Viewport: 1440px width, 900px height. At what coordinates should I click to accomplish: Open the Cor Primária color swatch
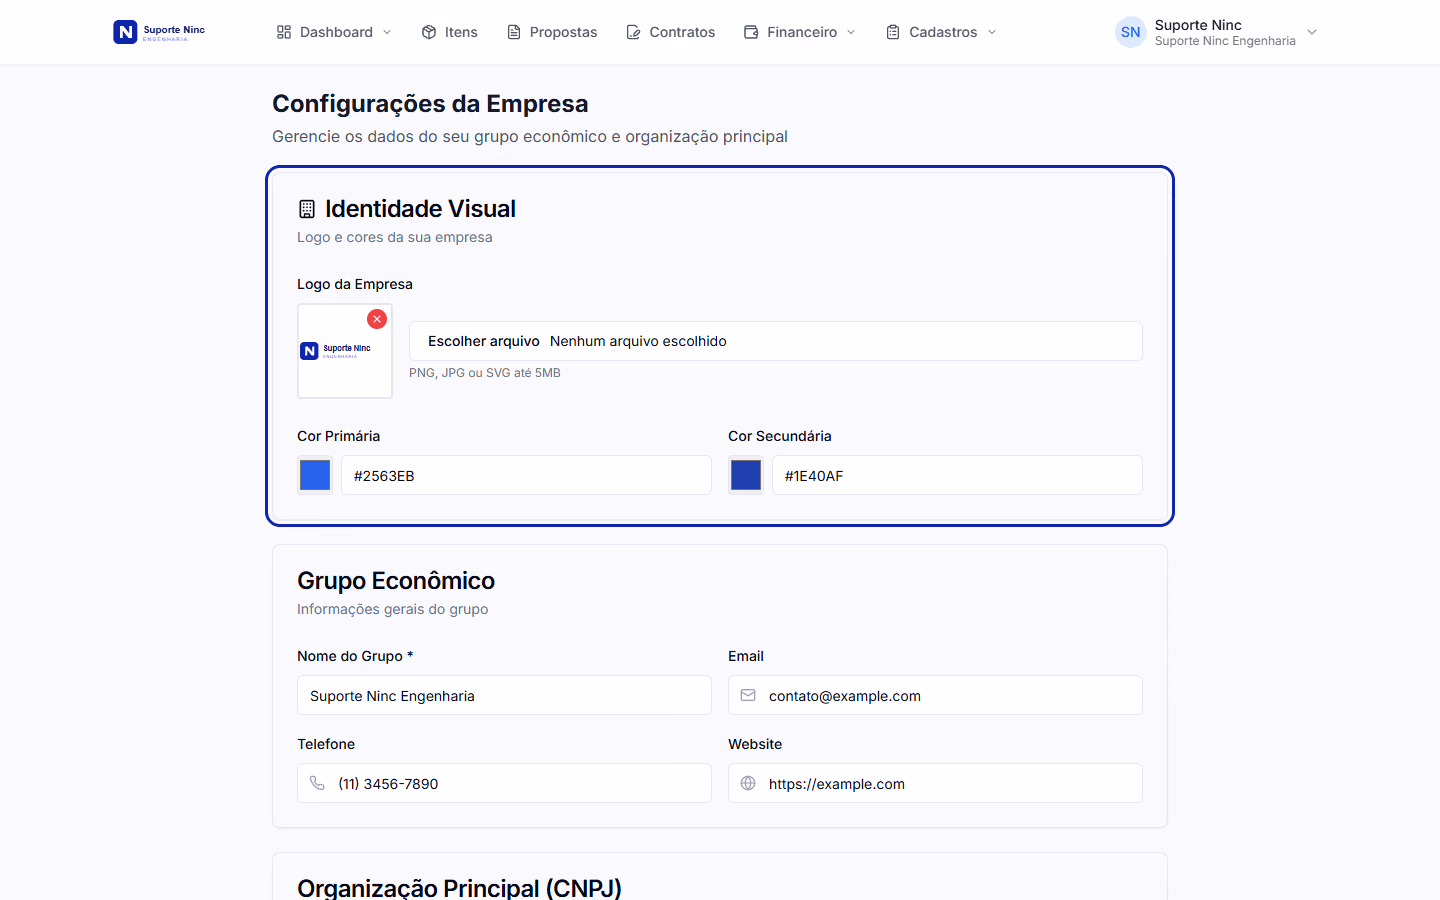315,475
